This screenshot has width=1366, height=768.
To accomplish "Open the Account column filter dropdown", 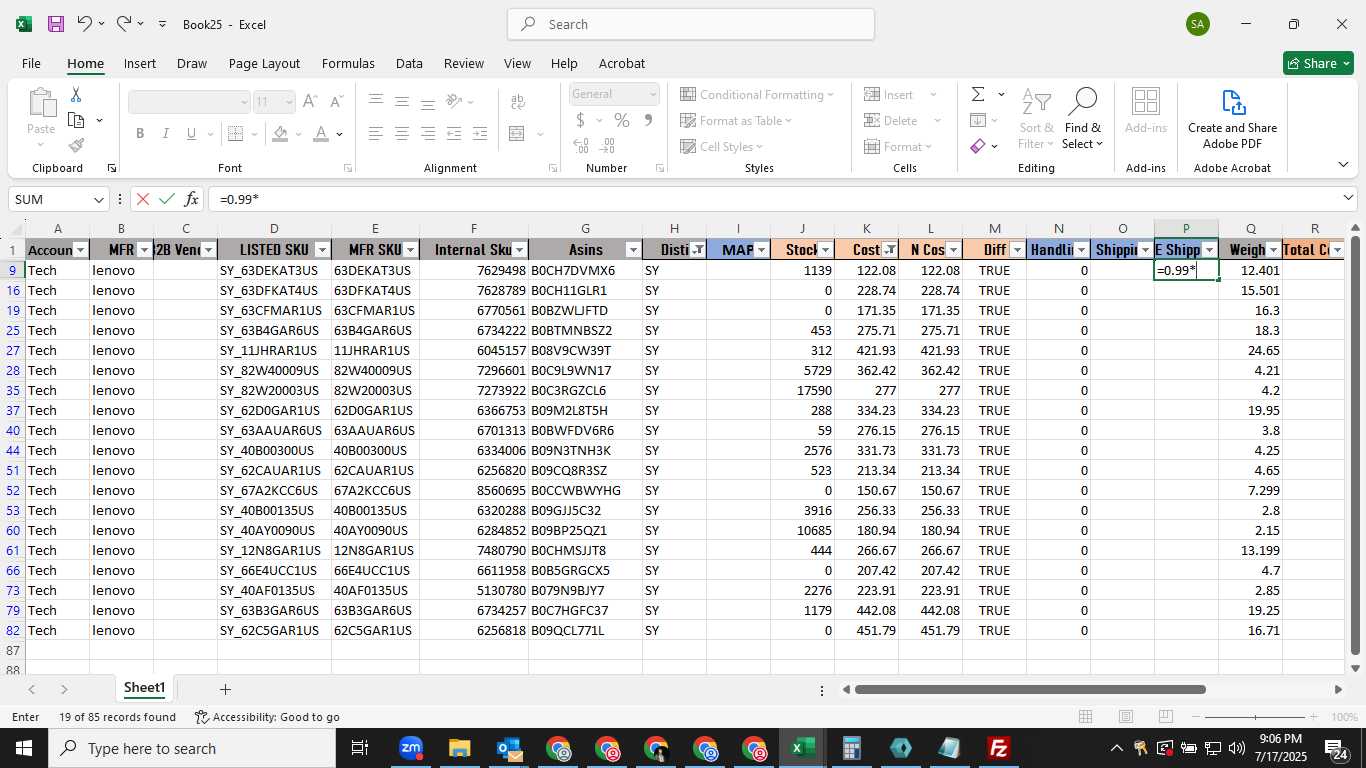I will coord(80,250).
